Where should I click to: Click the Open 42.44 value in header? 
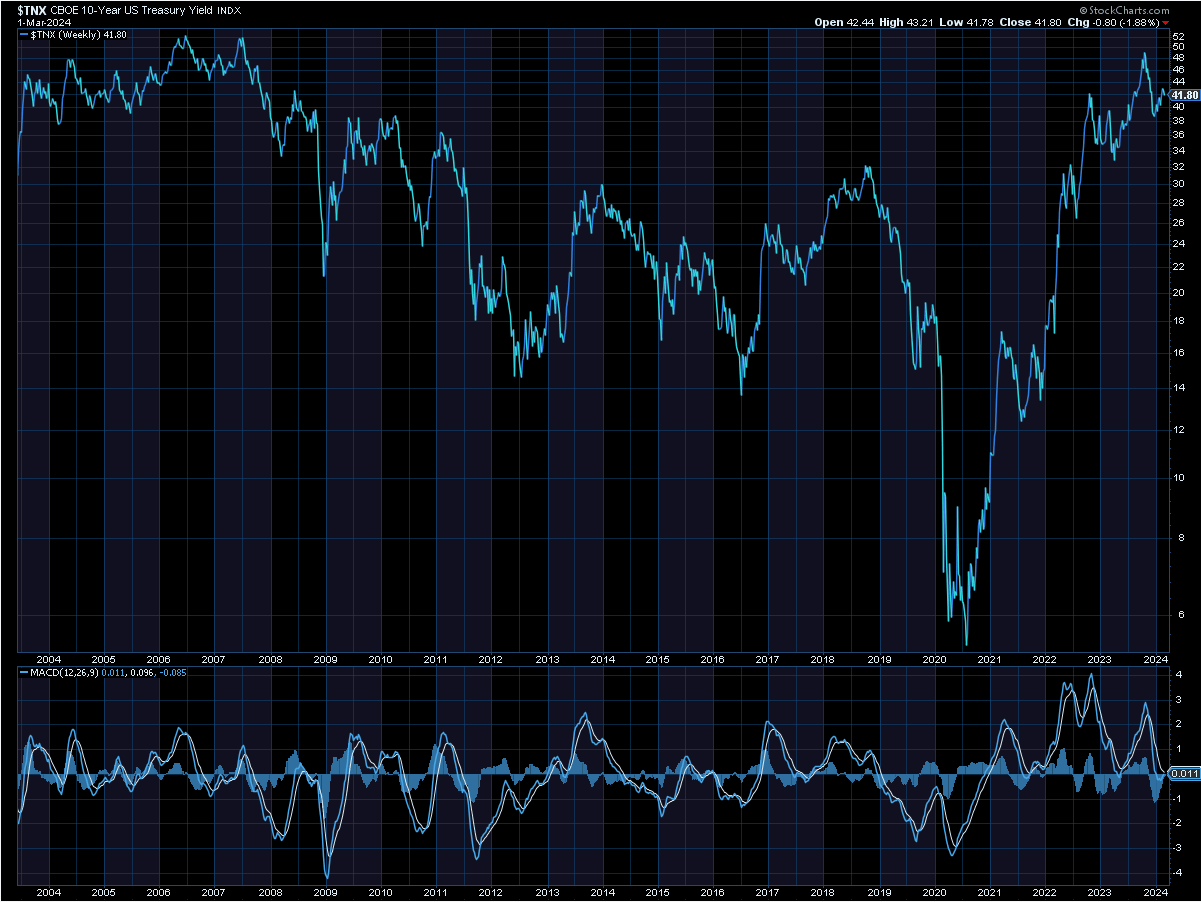[x=843, y=22]
